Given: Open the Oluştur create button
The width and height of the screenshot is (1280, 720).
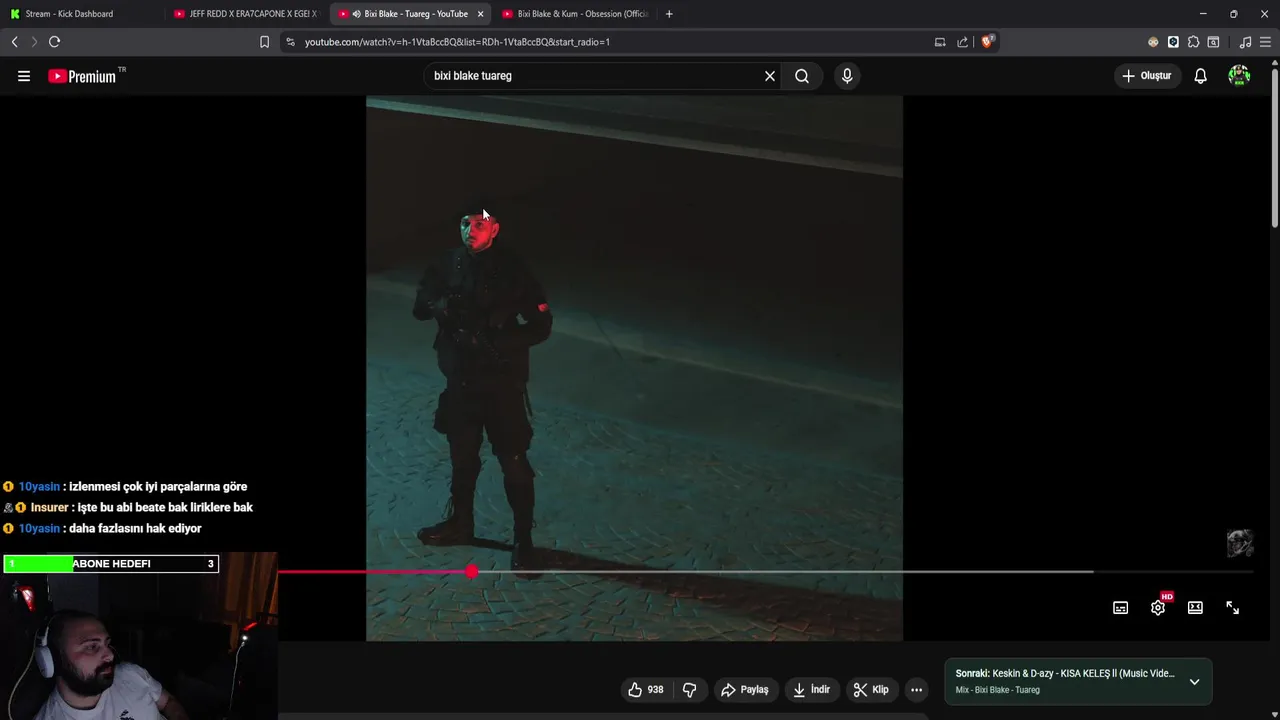Looking at the screenshot, I should 1147,76.
